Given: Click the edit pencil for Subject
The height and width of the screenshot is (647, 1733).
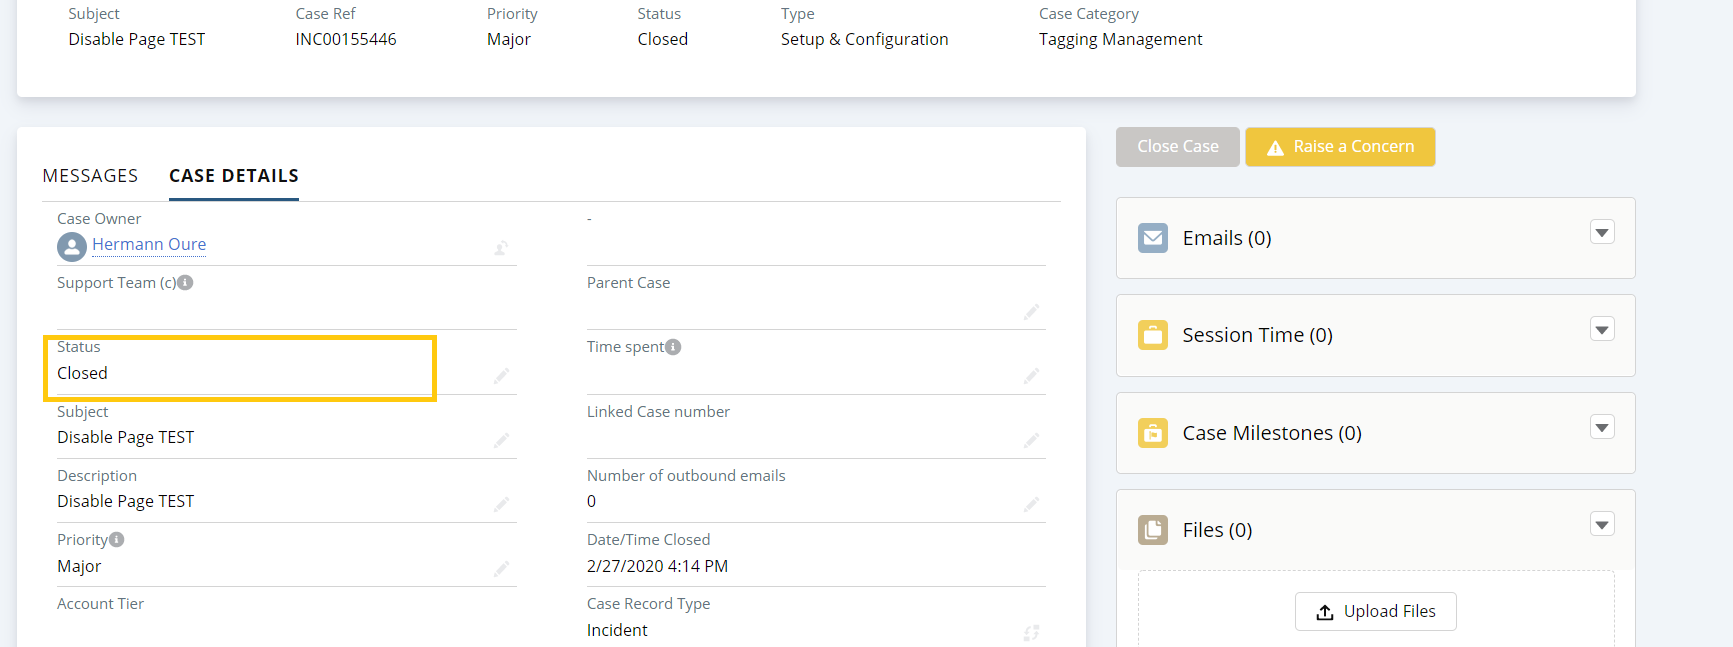Looking at the screenshot, I should point(501,440).
